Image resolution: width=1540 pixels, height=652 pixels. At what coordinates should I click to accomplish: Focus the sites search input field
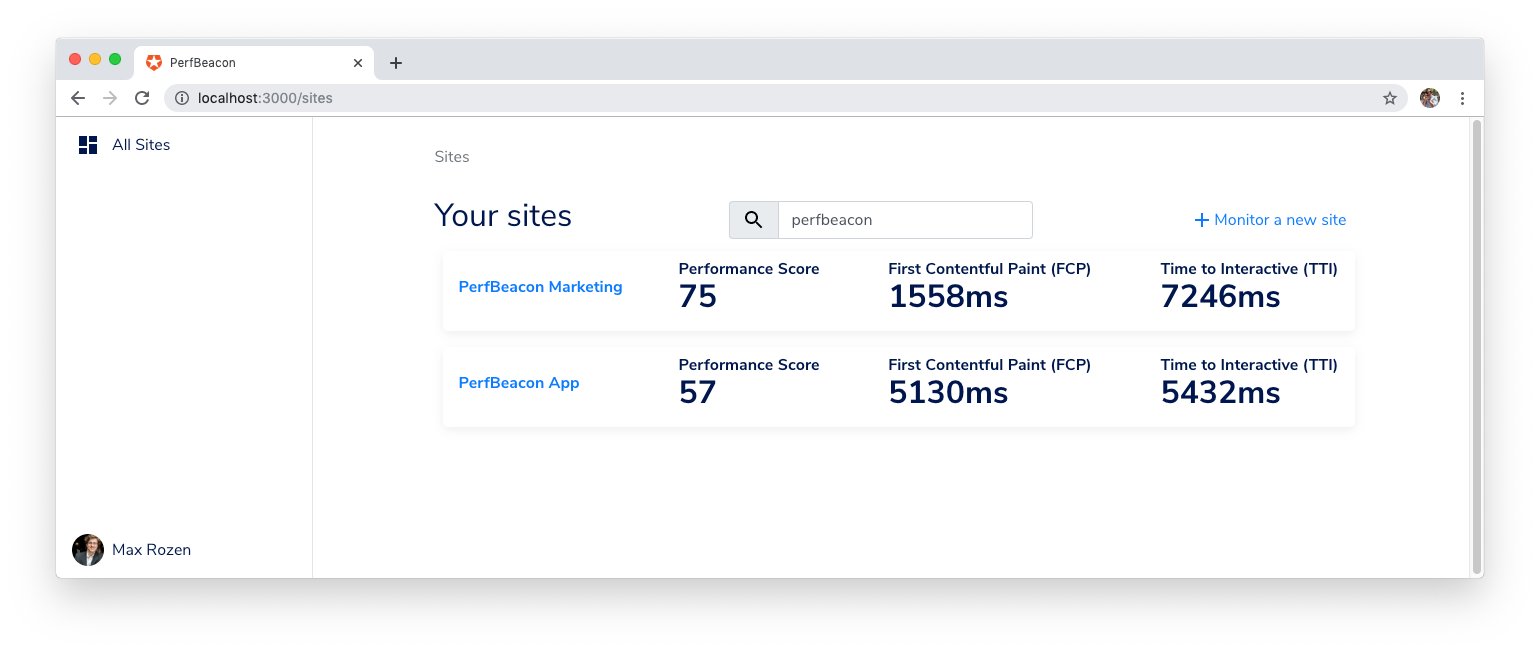click(x=904, y=220)
